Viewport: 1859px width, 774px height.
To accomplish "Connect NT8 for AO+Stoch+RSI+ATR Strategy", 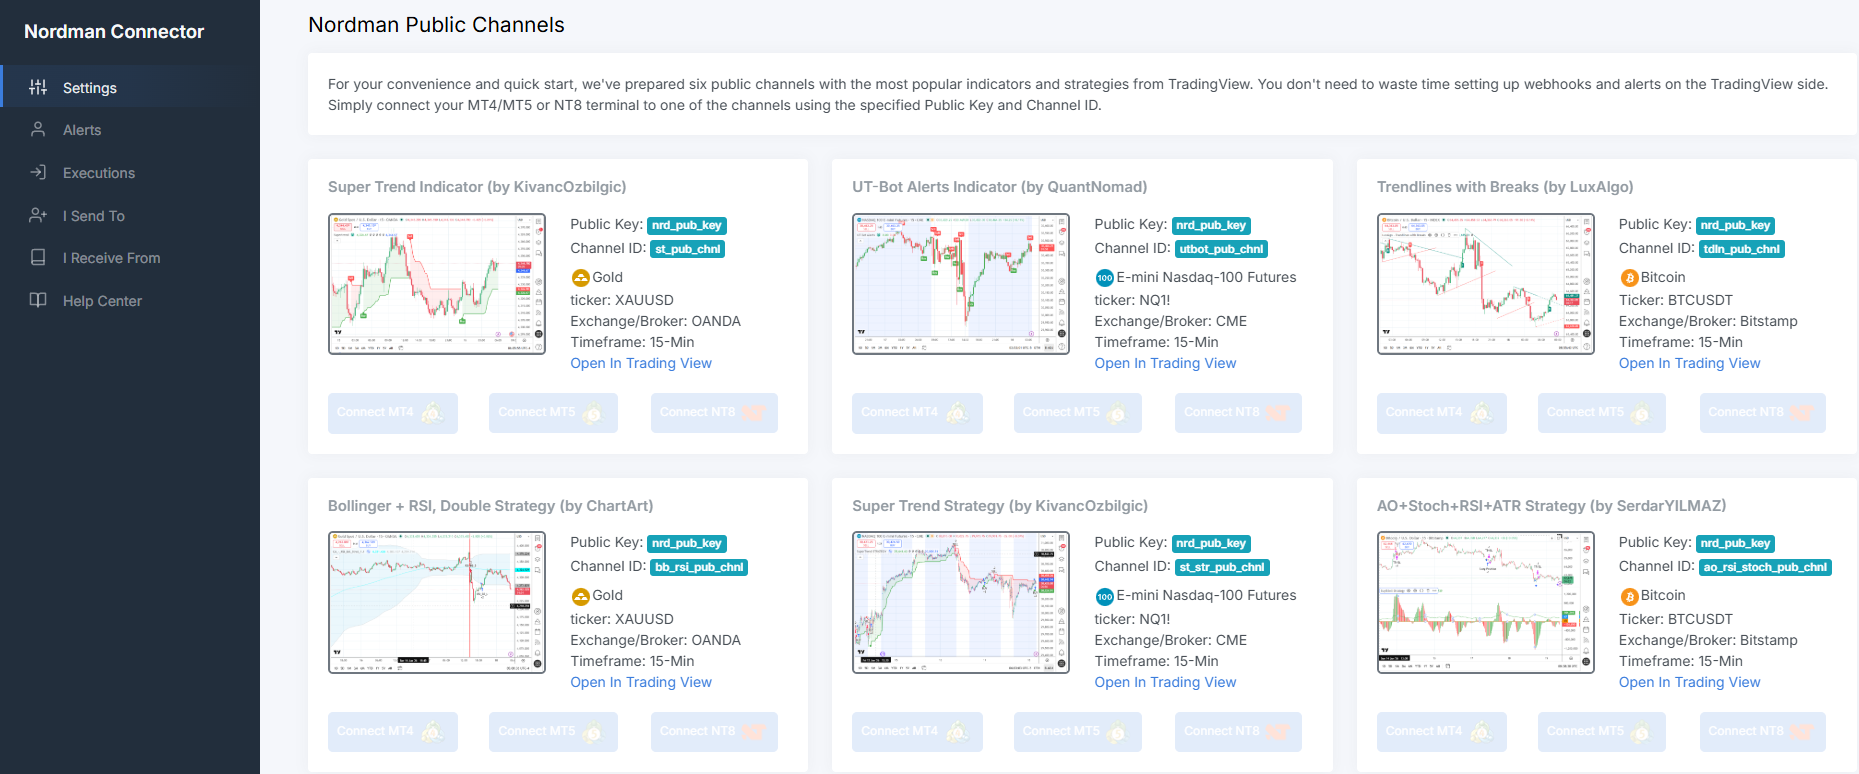I will (1763, 732).
